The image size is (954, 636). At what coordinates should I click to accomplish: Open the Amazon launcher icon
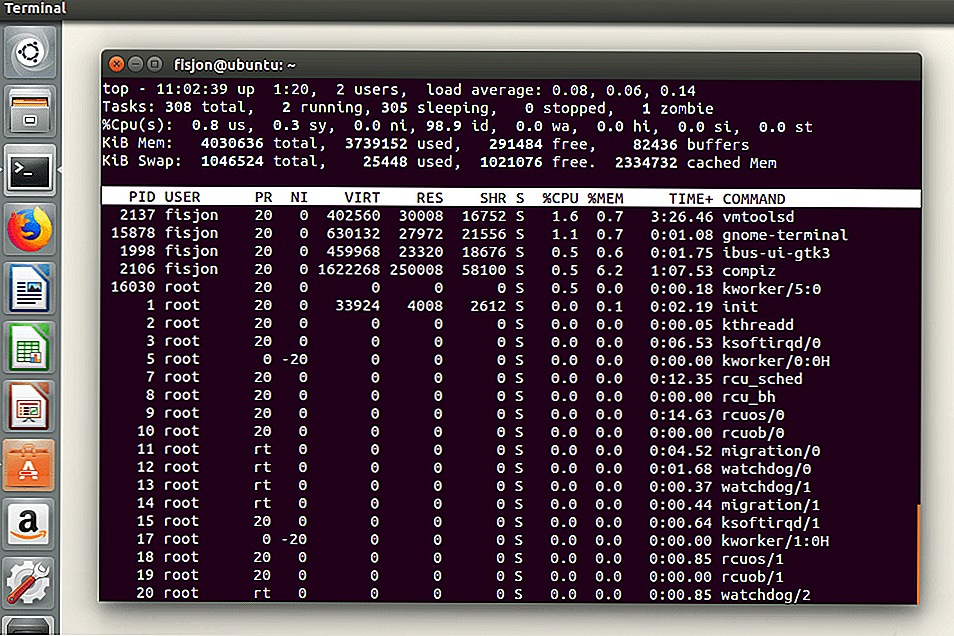click(x=30, y=525)
